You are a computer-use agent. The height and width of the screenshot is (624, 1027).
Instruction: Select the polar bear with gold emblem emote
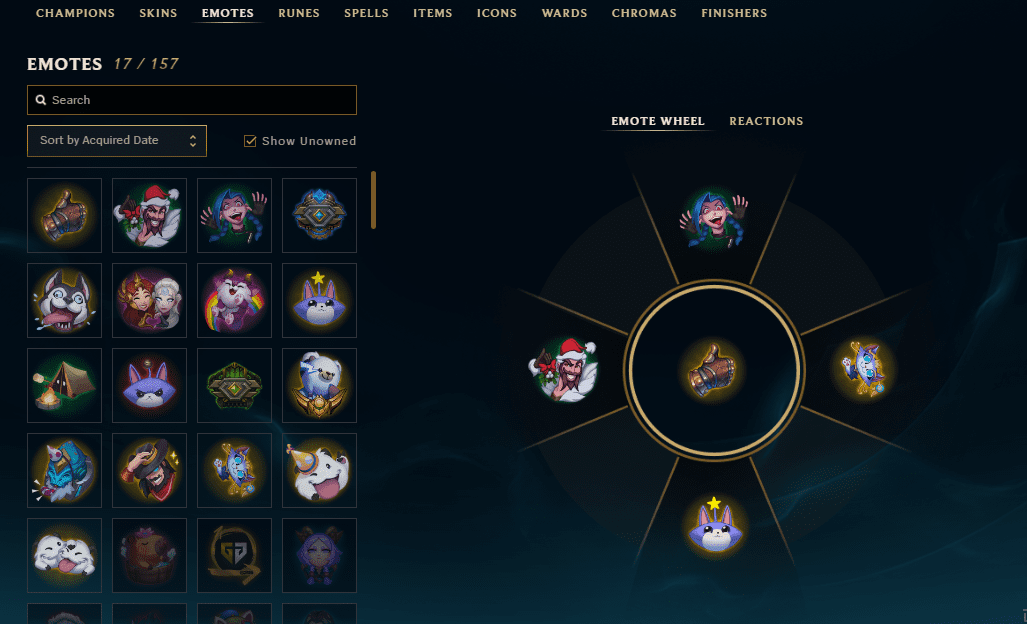[x=320, y=386]
